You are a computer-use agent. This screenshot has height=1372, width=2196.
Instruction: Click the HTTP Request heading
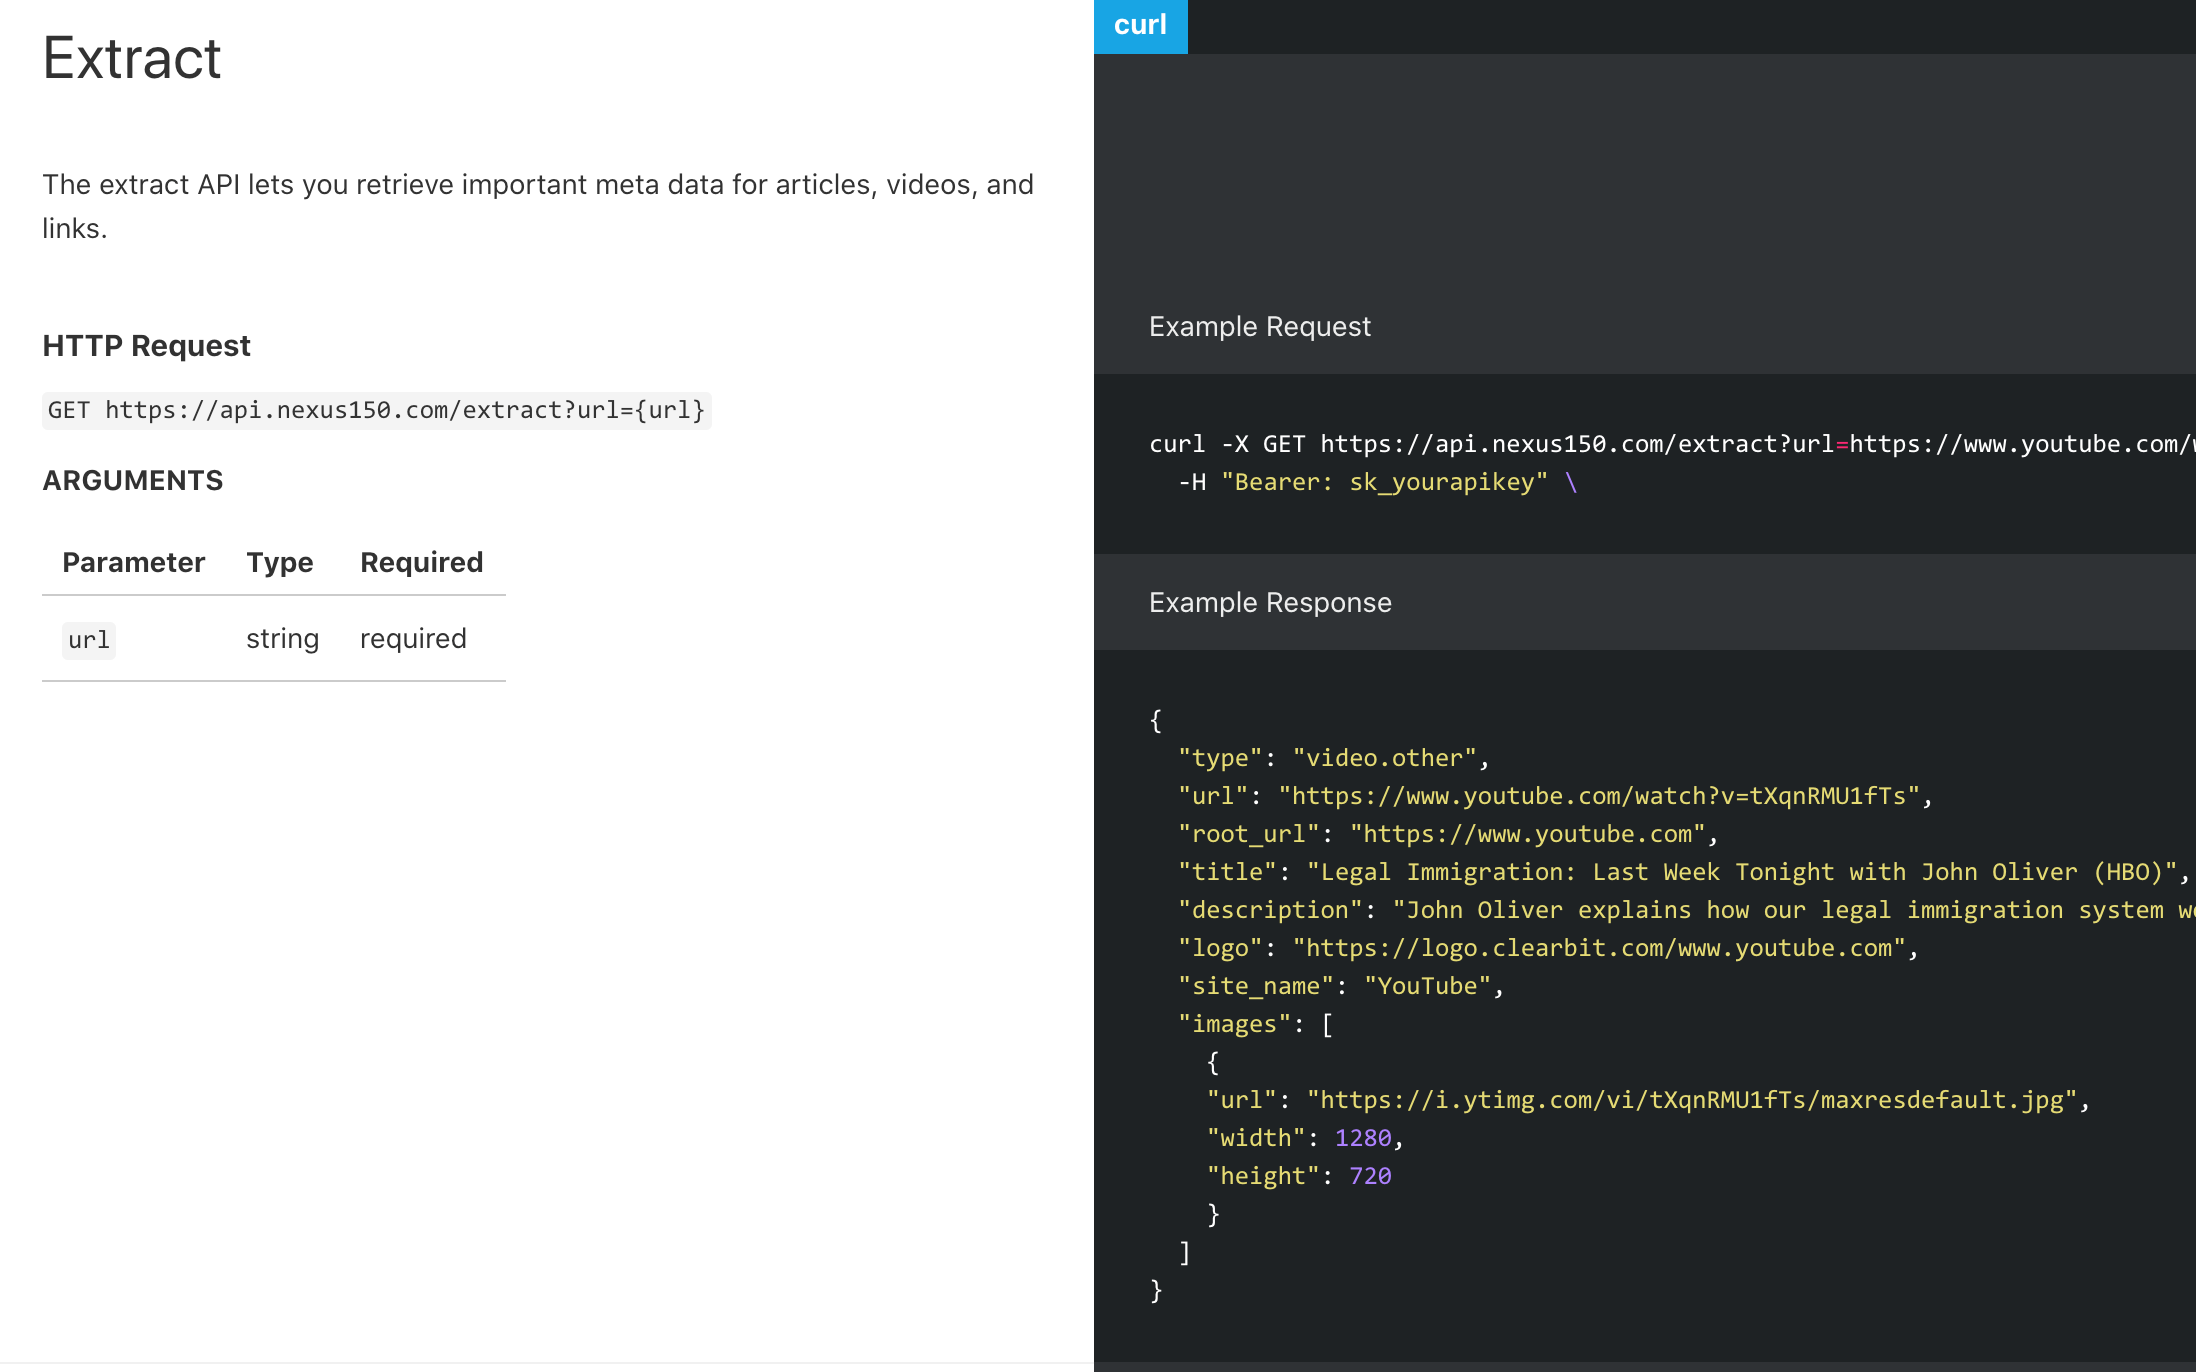click(146, 346)
